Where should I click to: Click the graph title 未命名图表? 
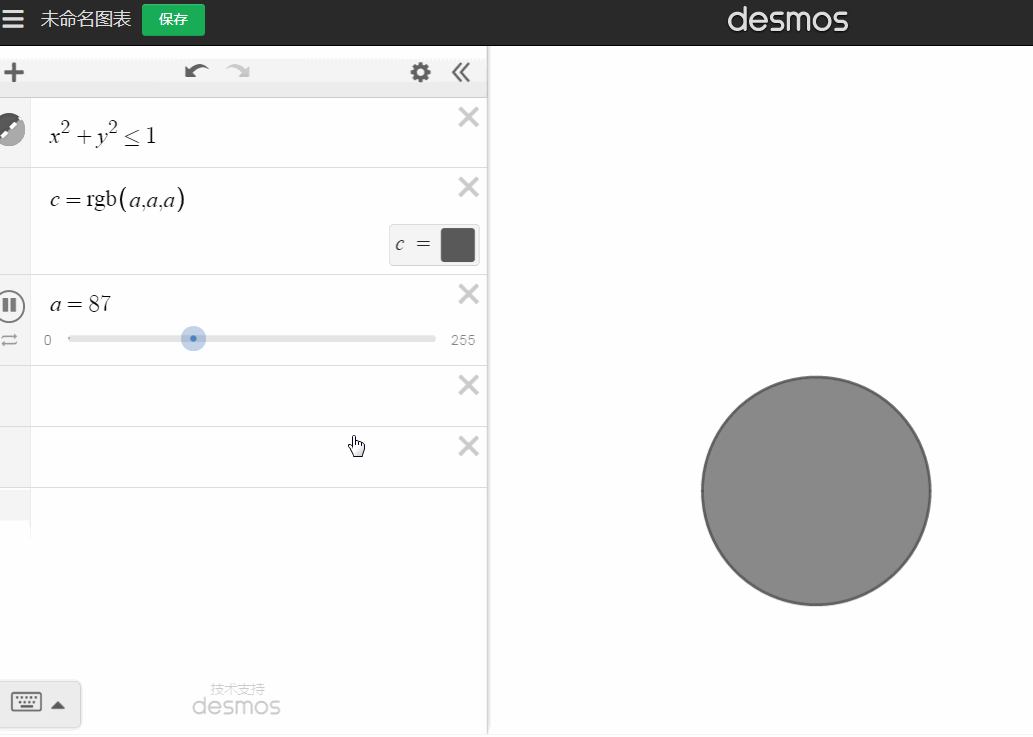(86, 19)
